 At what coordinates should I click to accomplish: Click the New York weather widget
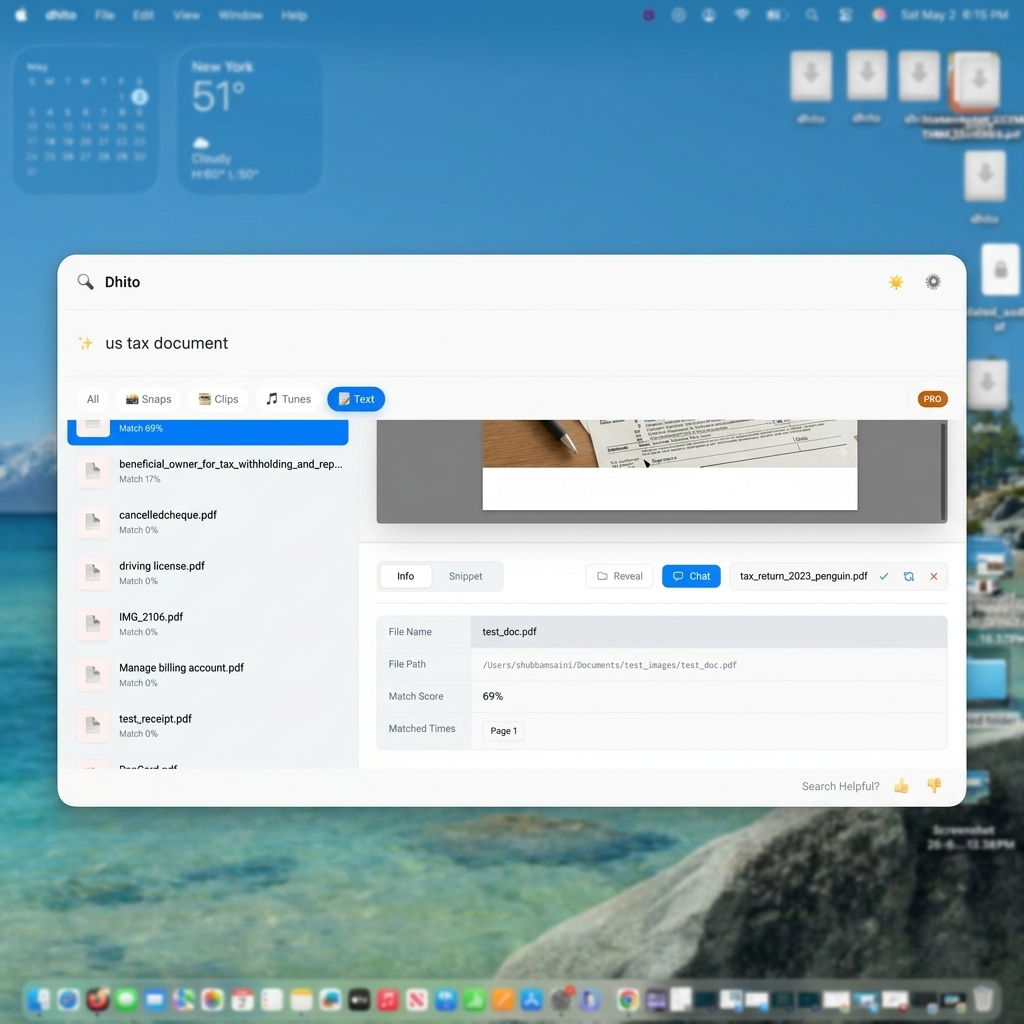pyautogui.click(x=249, y=120)
